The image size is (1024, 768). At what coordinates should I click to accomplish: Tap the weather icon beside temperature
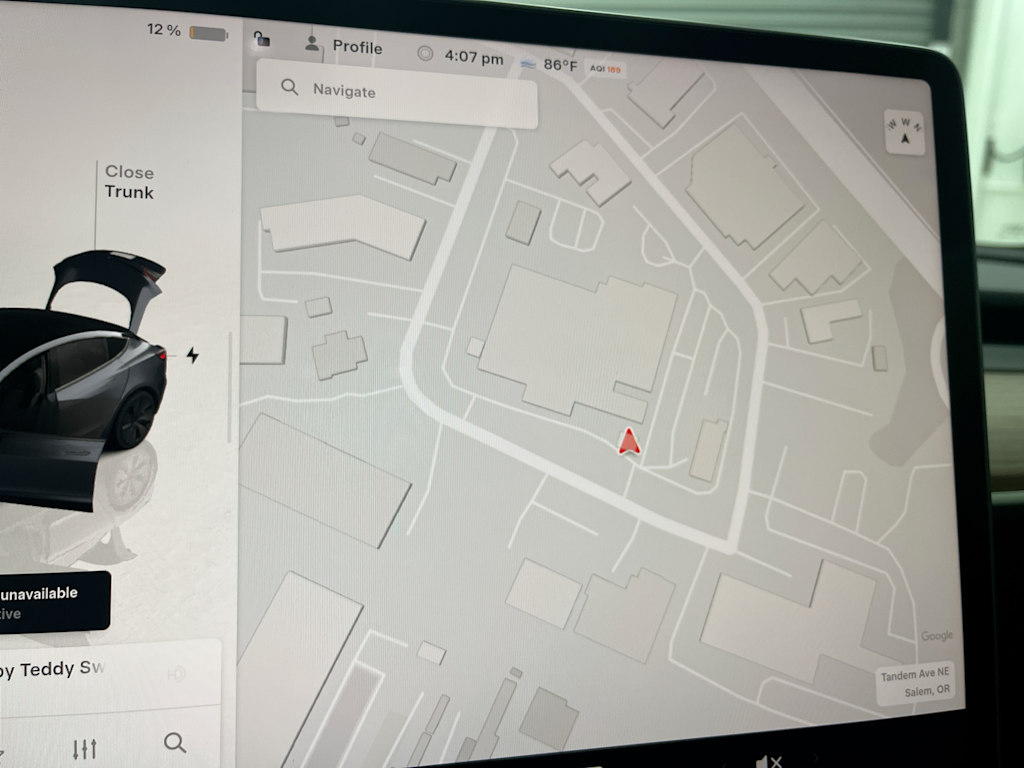[x=527, y=64]
